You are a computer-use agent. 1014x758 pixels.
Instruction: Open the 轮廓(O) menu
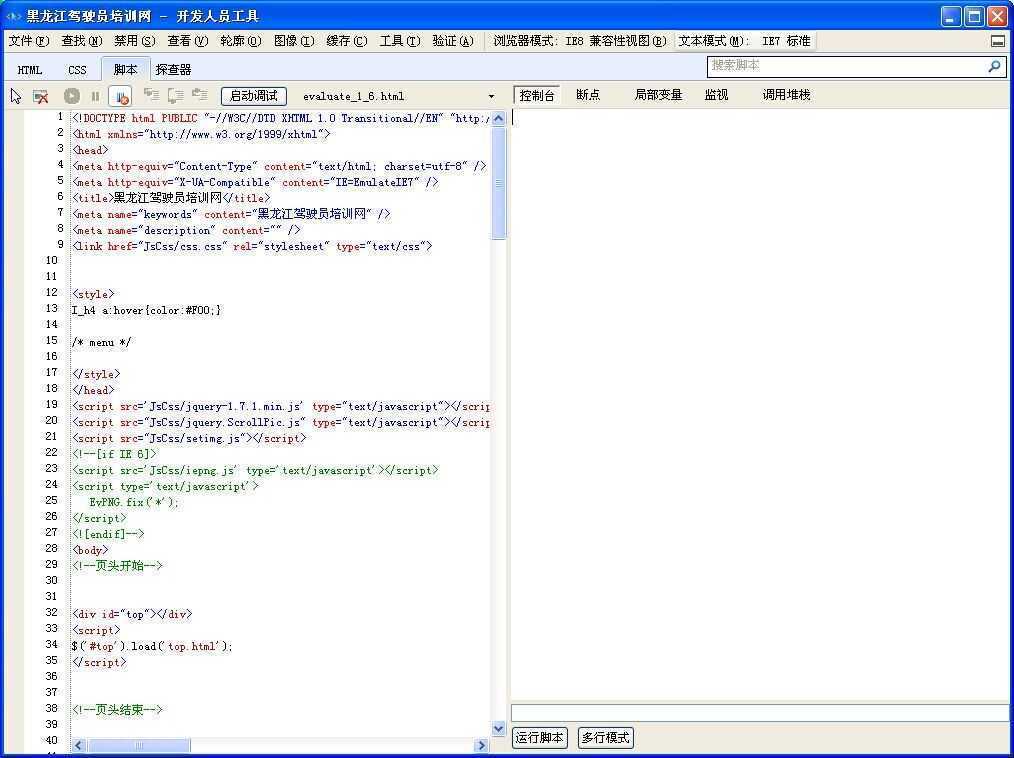tap(241, 41)
